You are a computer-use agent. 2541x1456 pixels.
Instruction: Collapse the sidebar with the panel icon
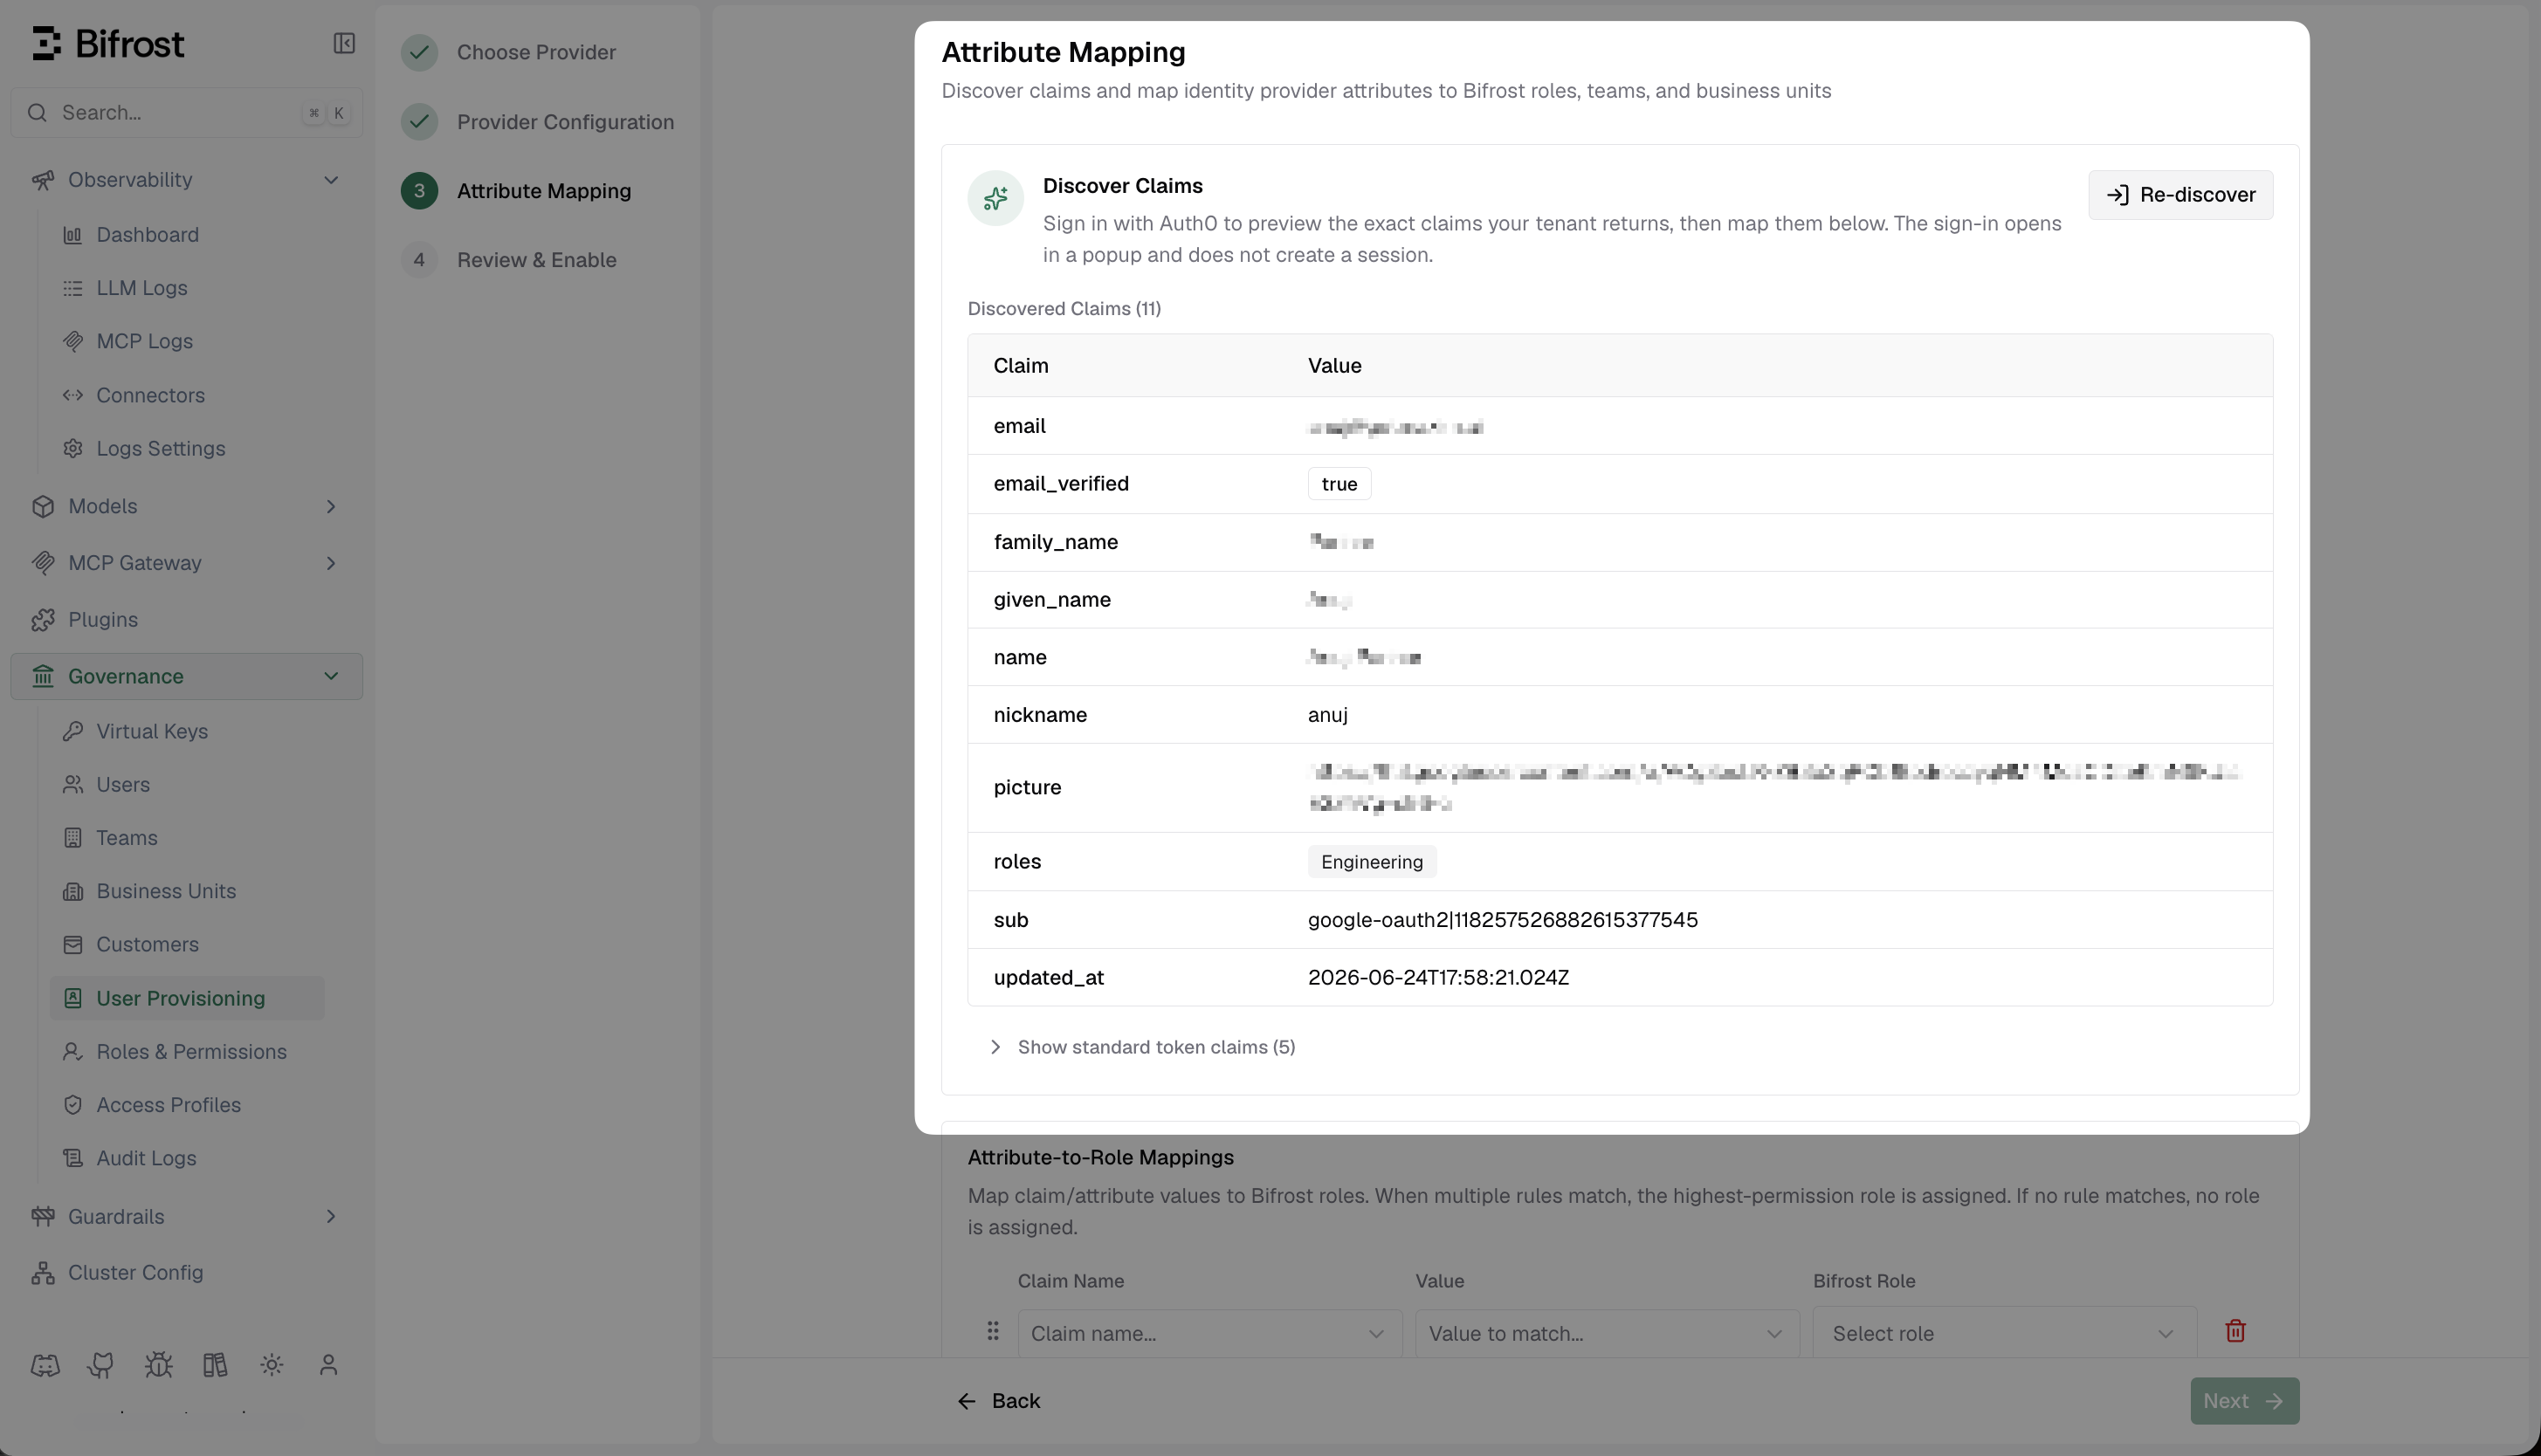pyautogui.click(x=344, y=43)
